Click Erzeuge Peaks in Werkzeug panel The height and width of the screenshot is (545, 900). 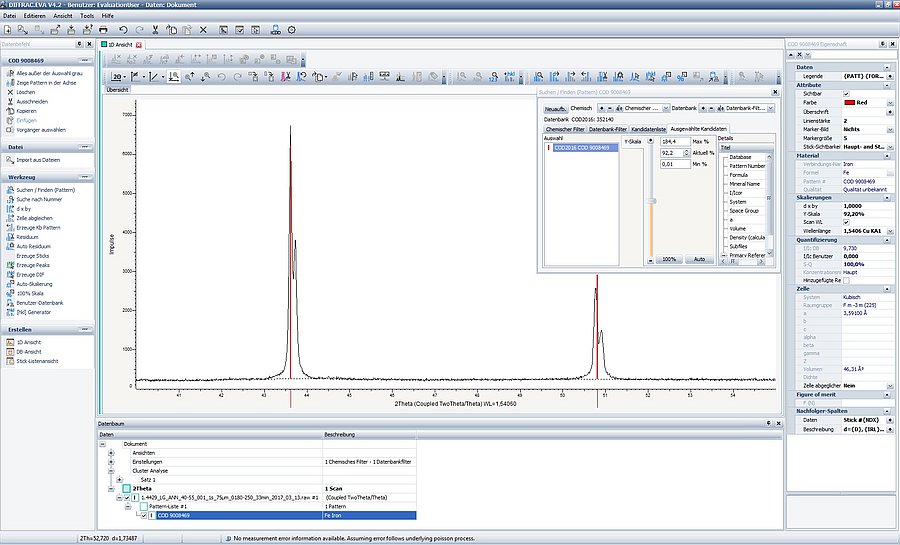tap(32, 265)
